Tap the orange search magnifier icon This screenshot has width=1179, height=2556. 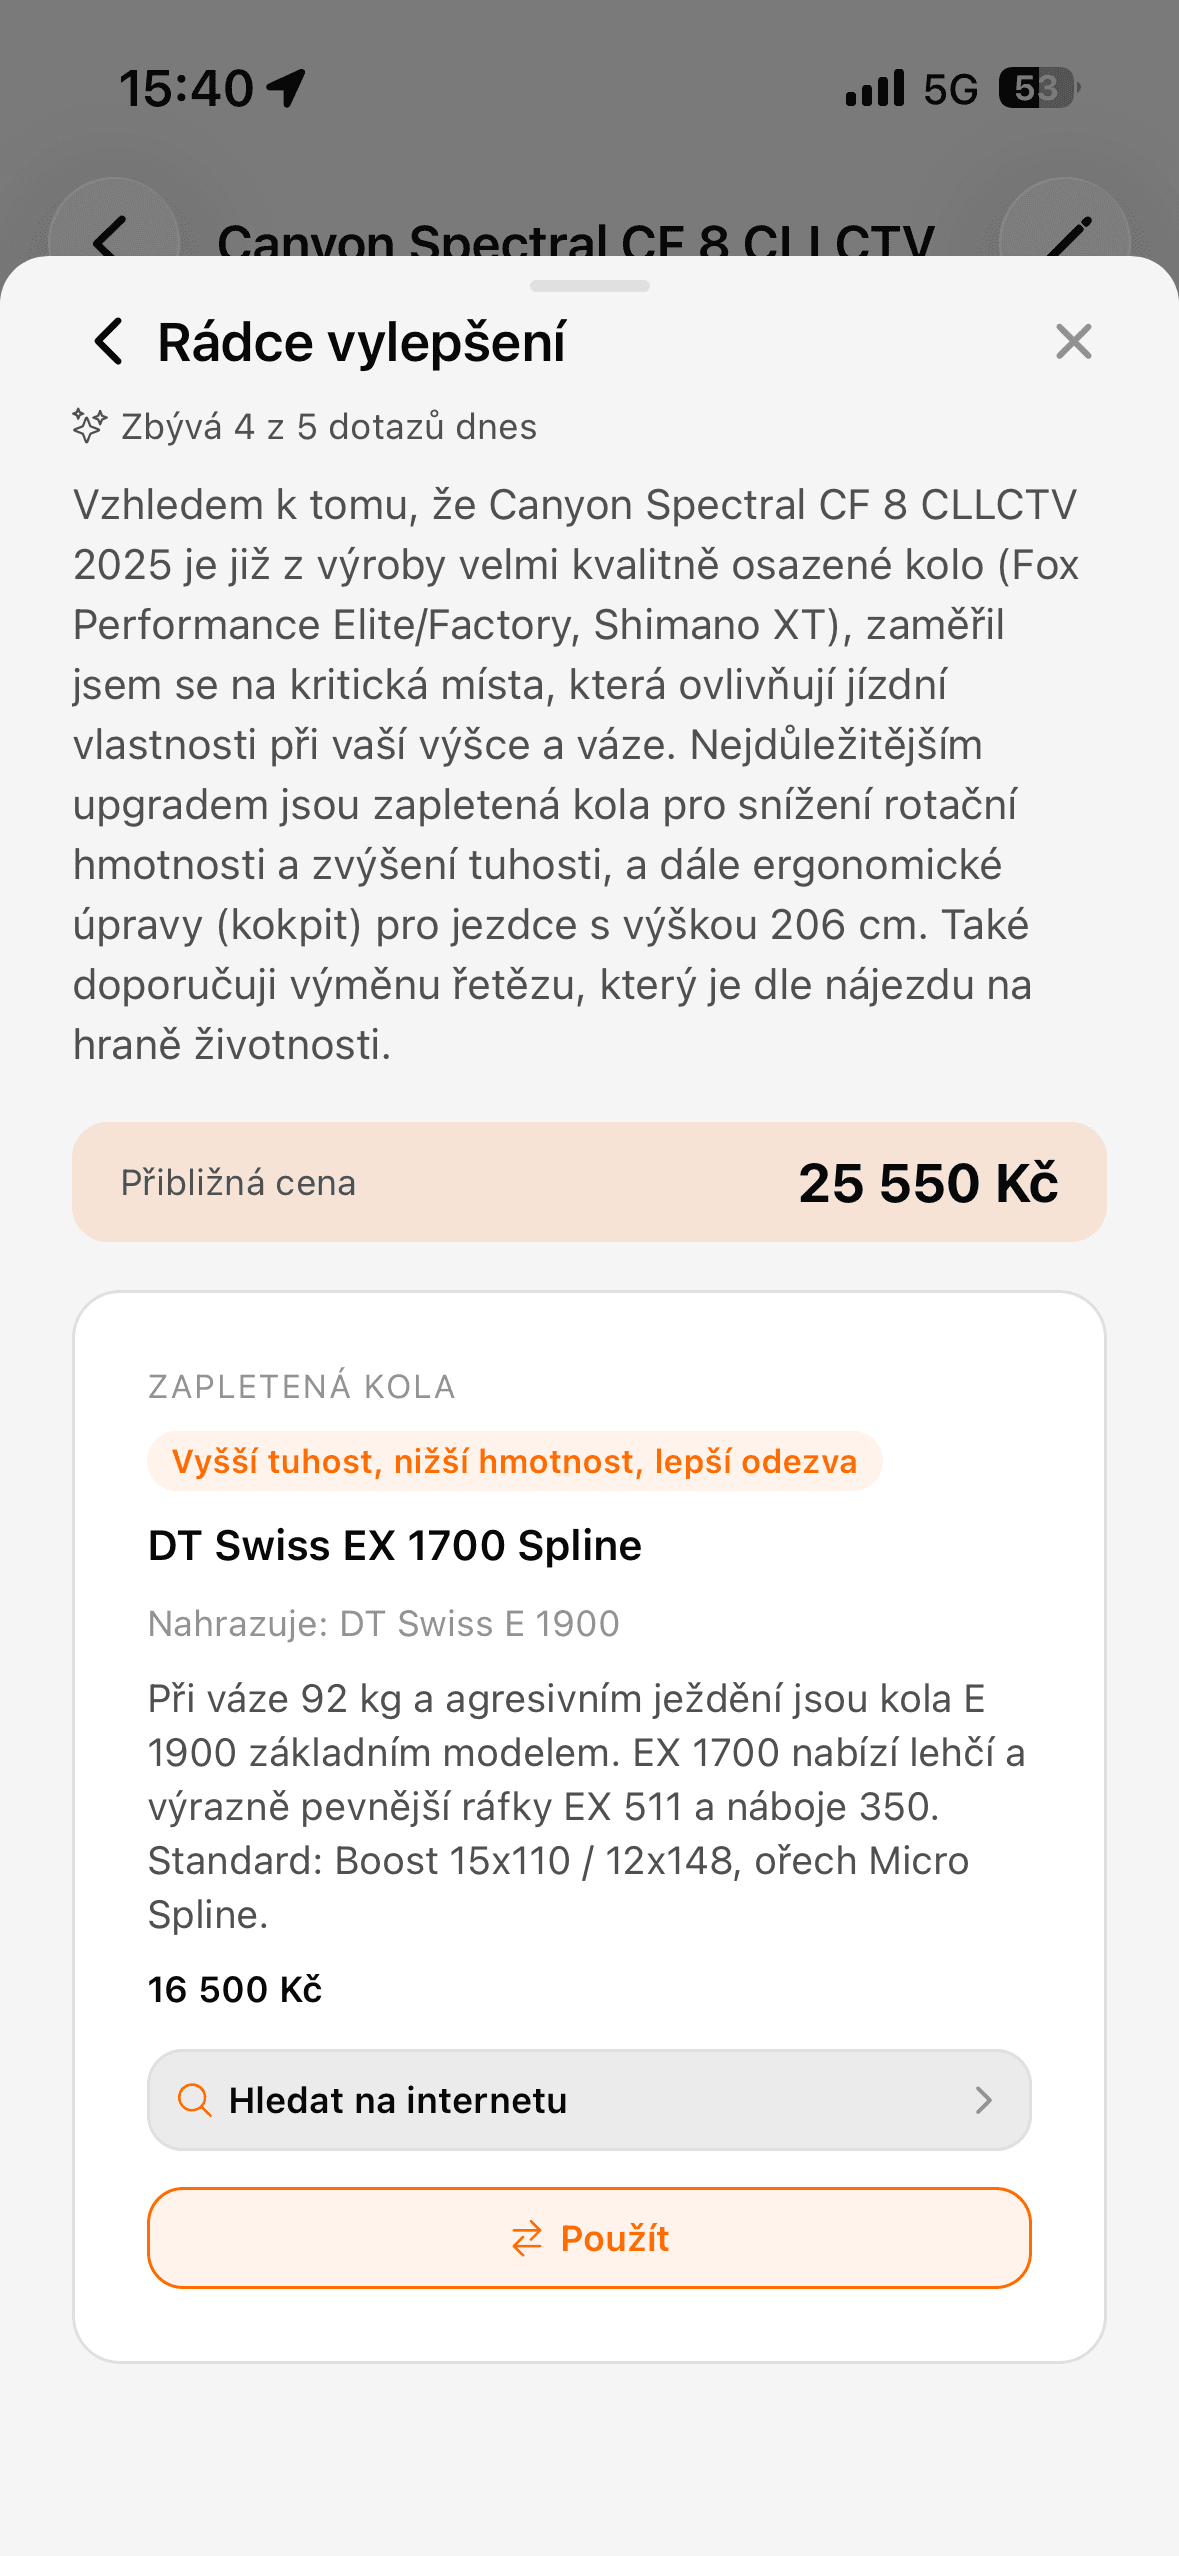click(x=194, y=2100)
